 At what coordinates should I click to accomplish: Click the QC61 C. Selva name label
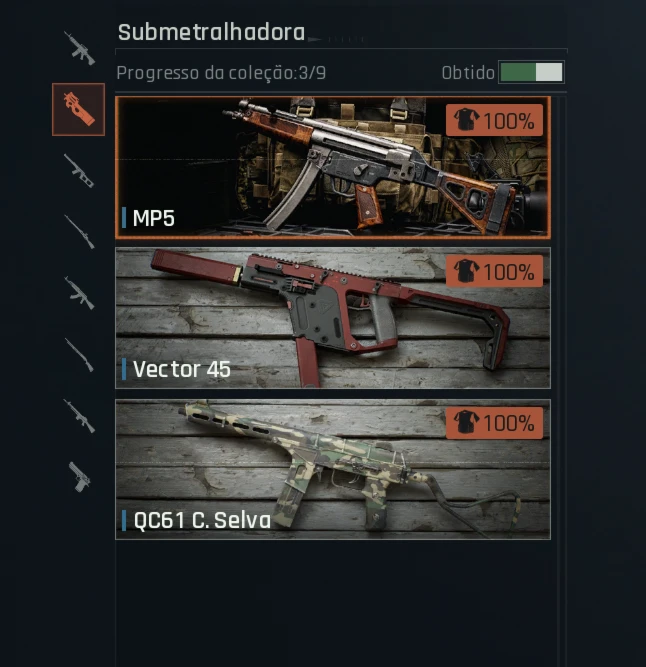[x=202, y=520]
